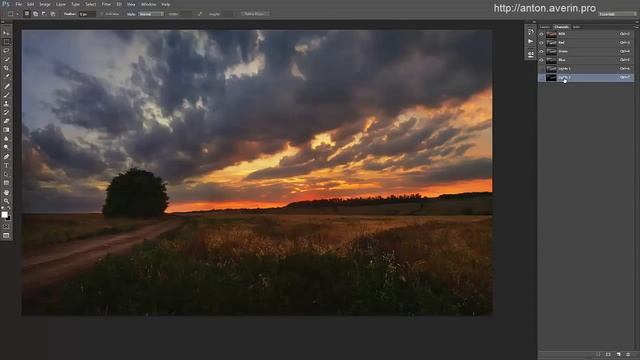This screenshot has width=640, height=360.
Task: Select the Zoom tool
Action: [6, 201]
